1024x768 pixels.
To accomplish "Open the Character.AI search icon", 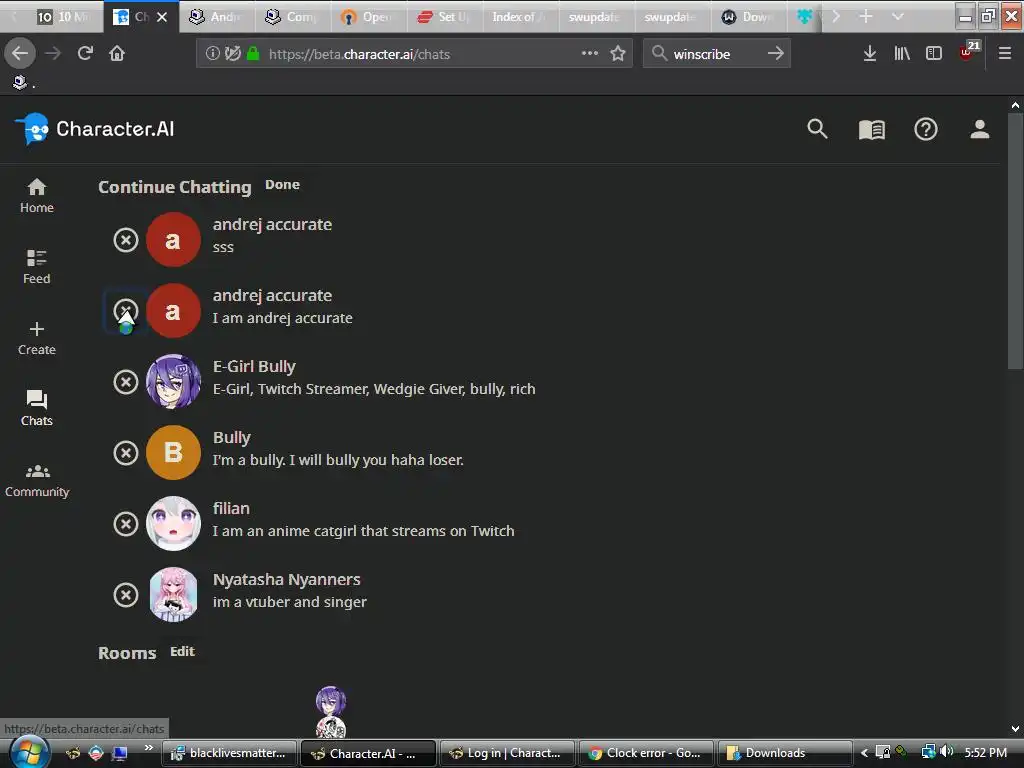I will click(x=817, y=129).
